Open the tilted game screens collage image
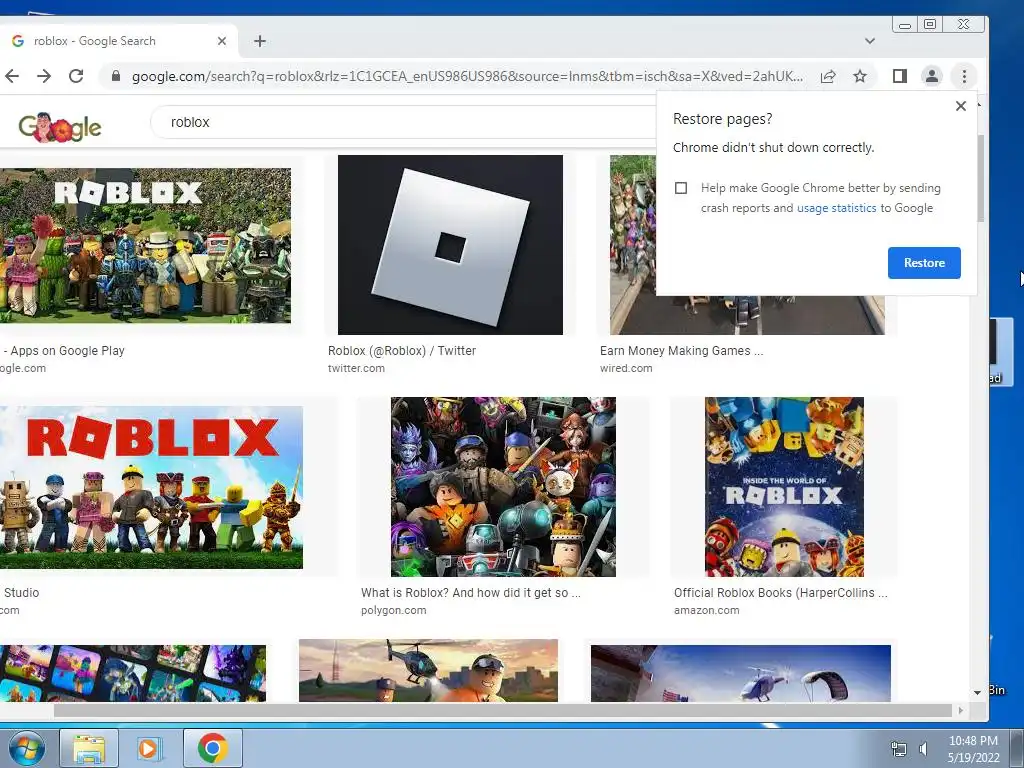This screenshot has height=768, width=1024. point(133,673)
